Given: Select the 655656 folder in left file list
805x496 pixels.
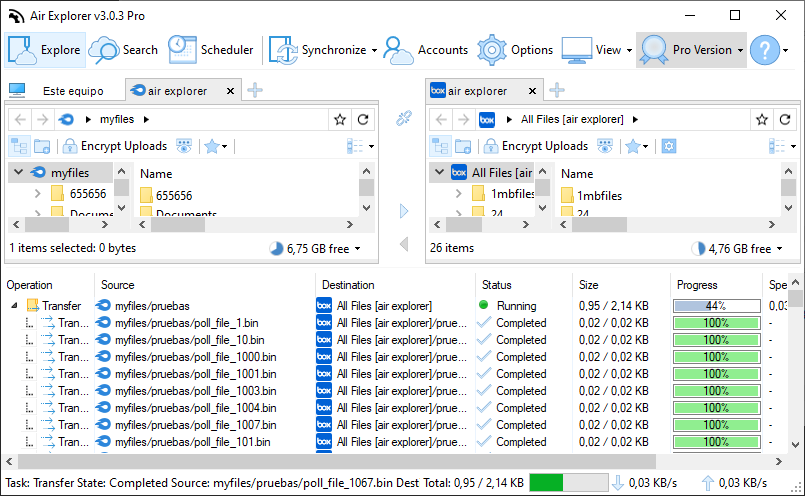Looking at the screenshot, I should pos(166,196).
